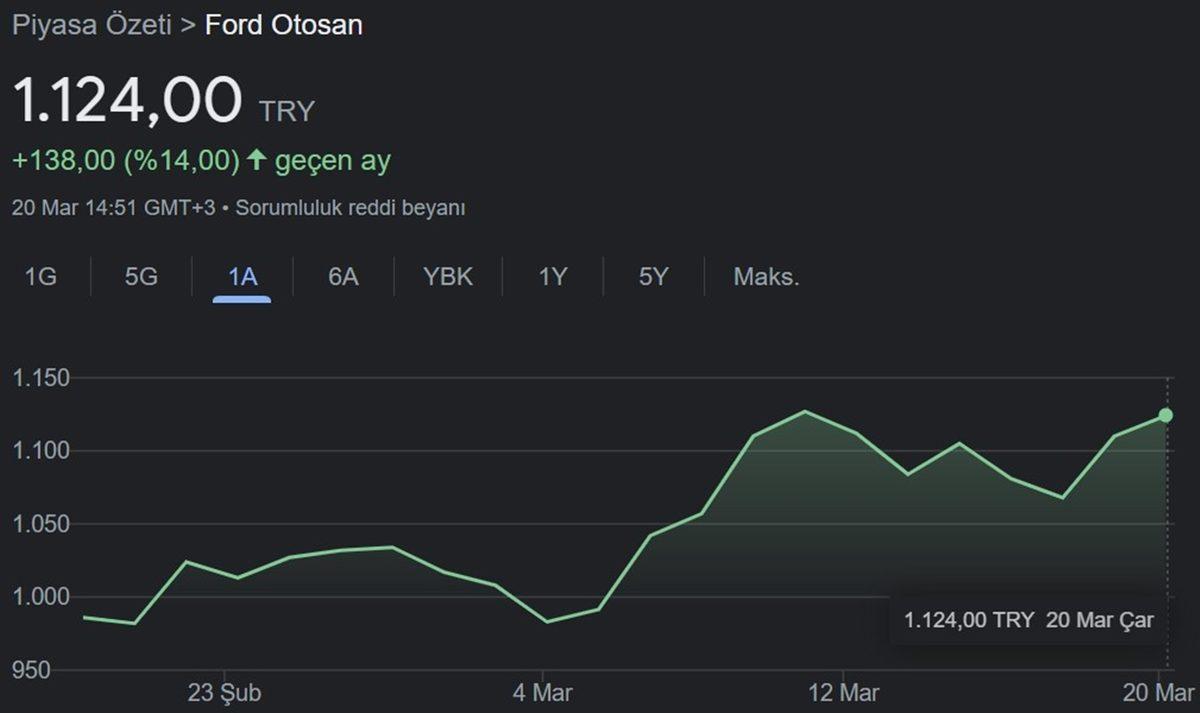Screen dimensions: 1200x713
Task: Click the 1.150 price axis label
Action: click(x=40, y=379)
